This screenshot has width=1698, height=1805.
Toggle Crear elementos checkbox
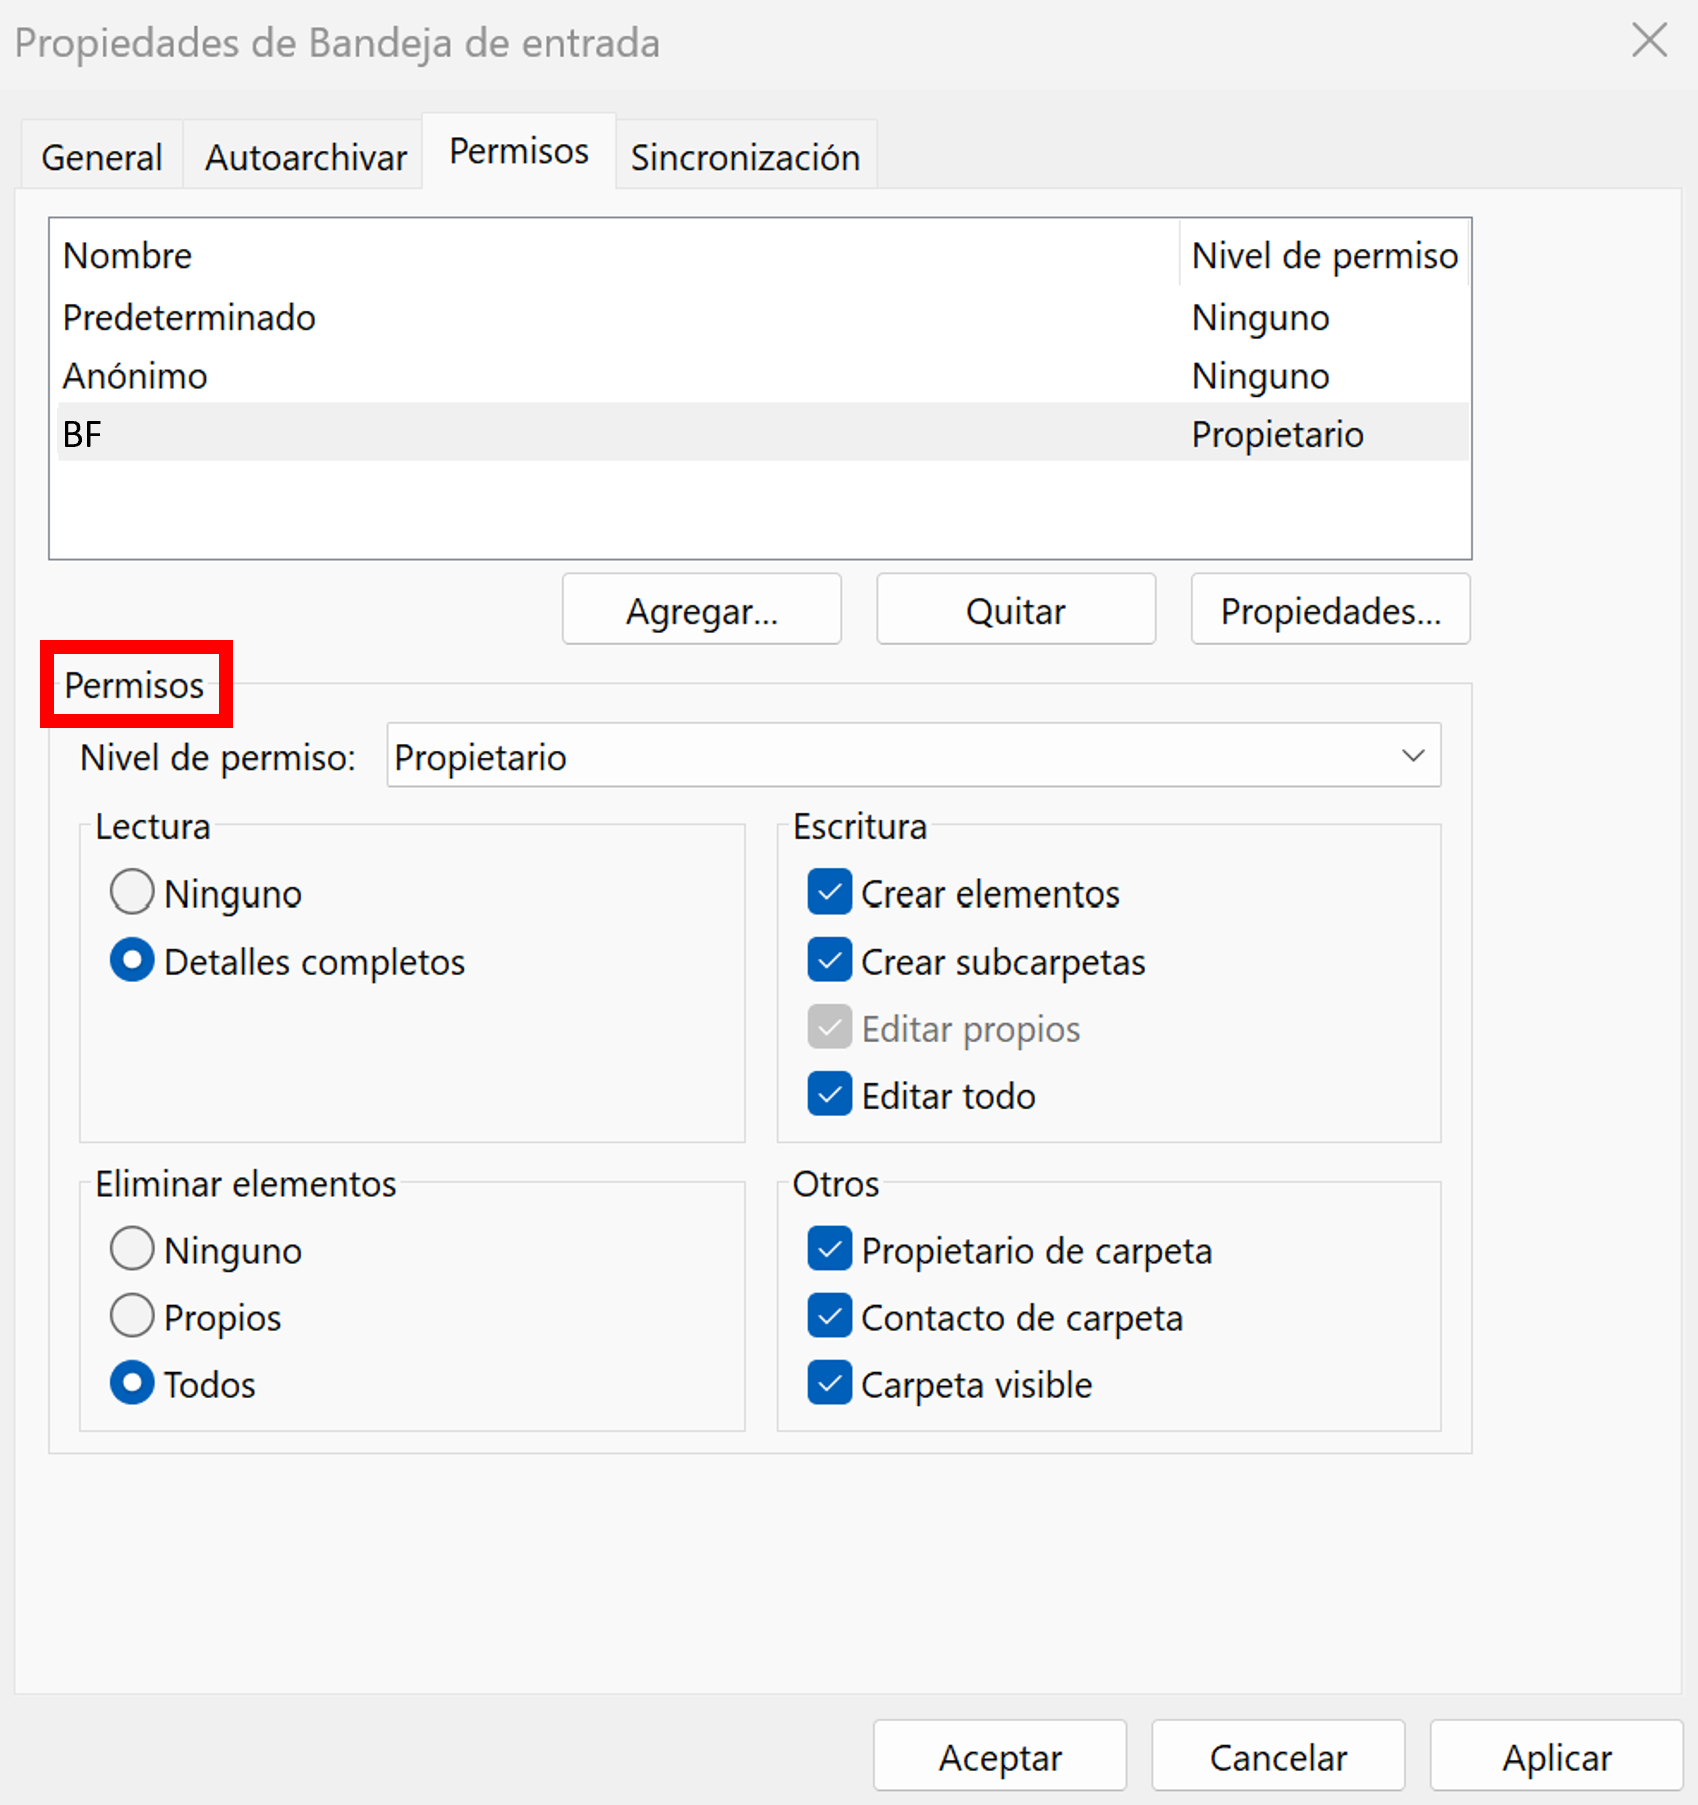[x=829, y=892]
